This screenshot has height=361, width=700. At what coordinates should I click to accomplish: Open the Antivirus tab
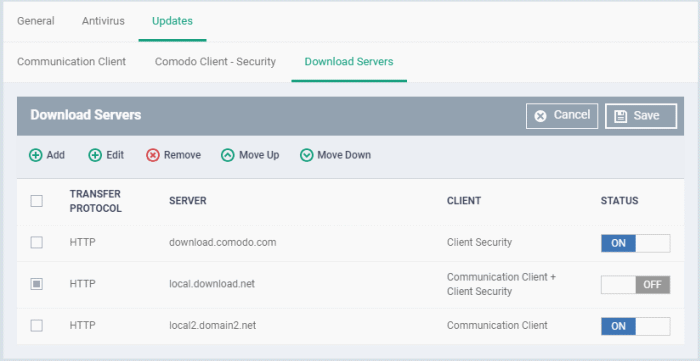point(103,21)
